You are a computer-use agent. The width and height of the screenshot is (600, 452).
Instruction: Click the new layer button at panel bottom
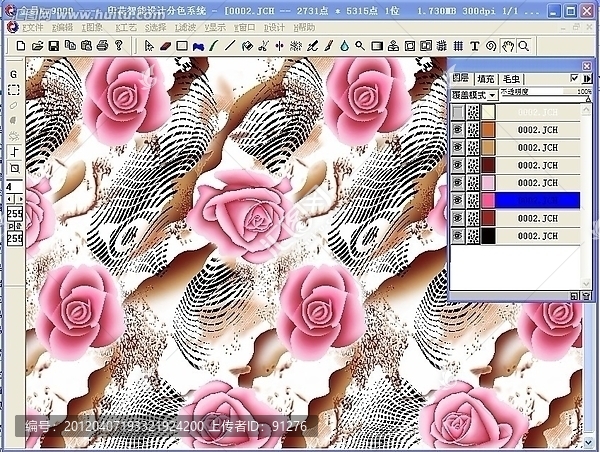(574, 296)
